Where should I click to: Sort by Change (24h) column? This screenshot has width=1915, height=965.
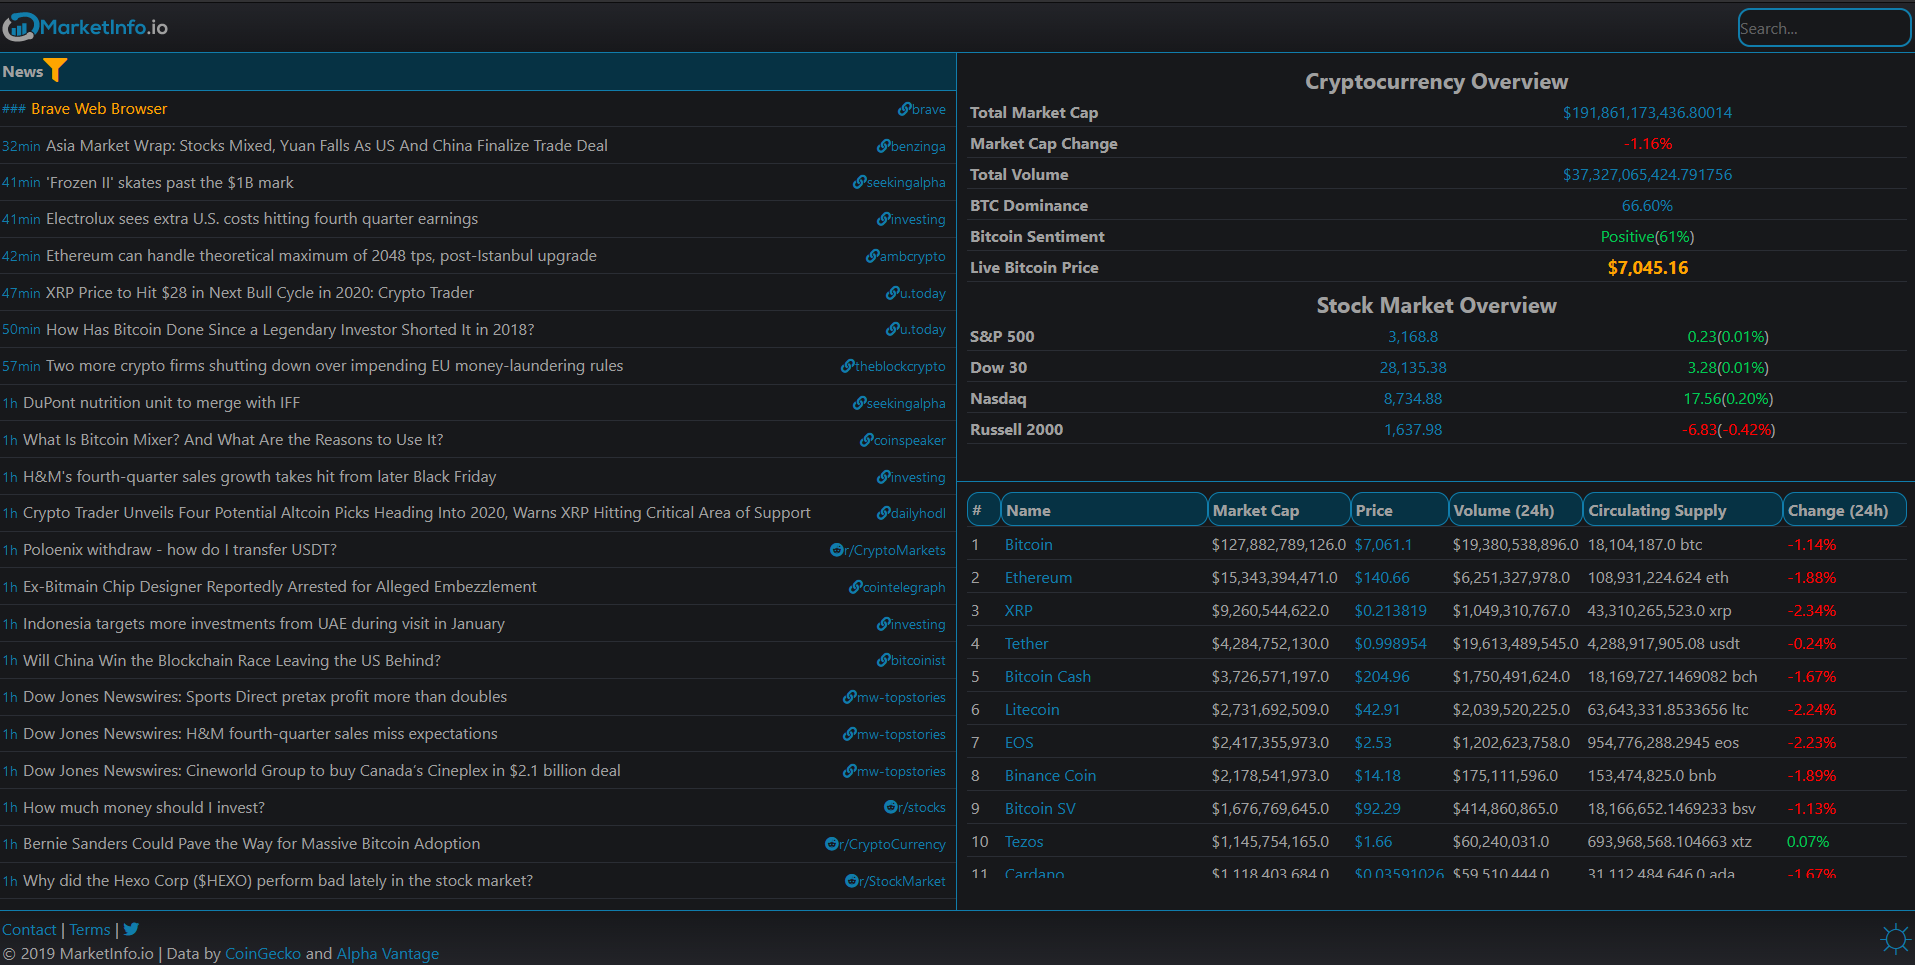pyautogui.click(x=1845, y=510)
